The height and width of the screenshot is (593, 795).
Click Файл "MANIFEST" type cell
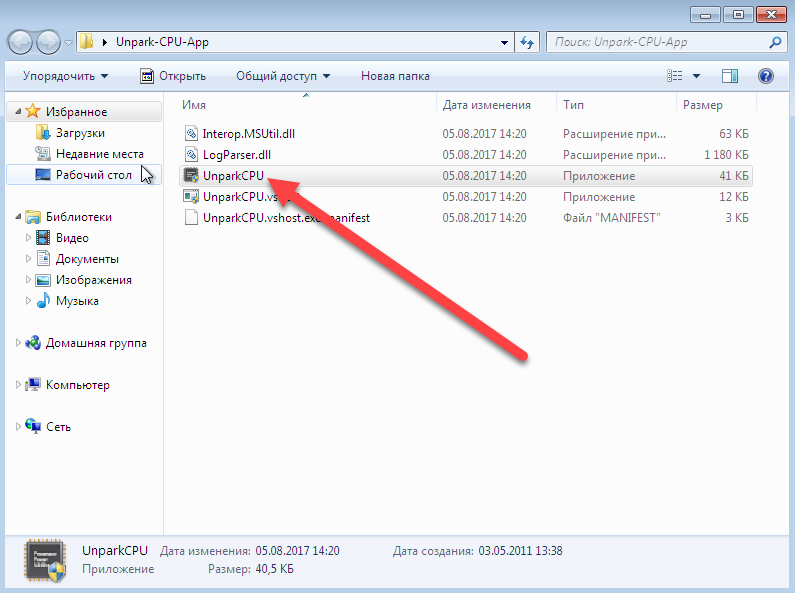click(x=611, y=218)
